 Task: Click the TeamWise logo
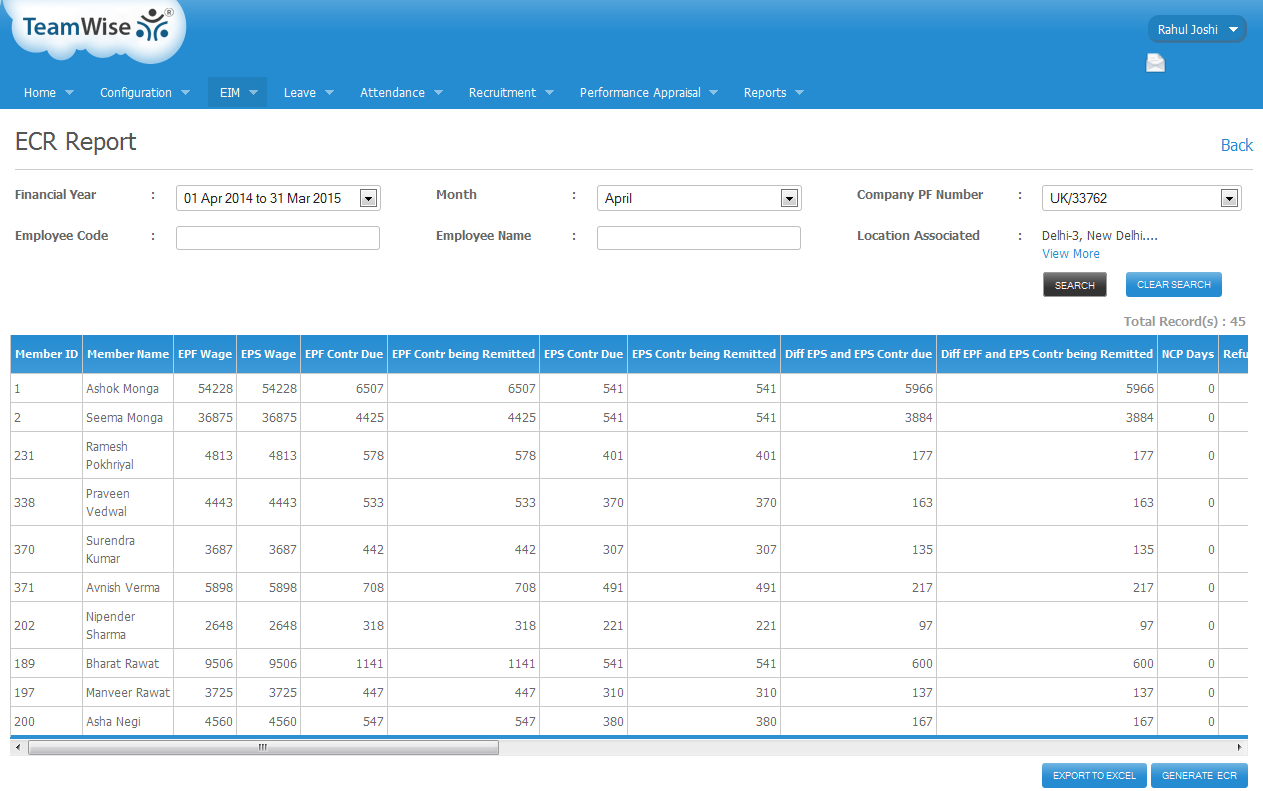coord(97,28)
